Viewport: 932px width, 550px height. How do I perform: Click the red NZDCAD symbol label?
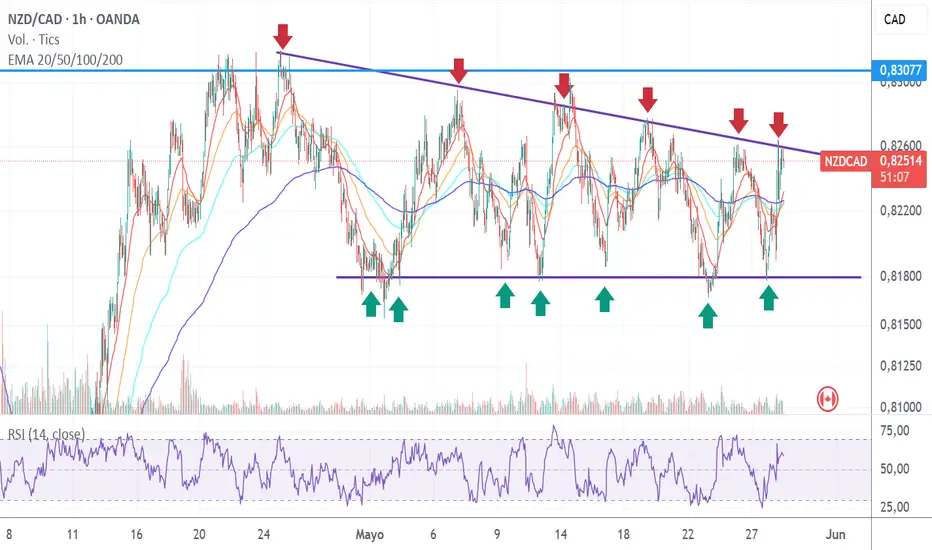click(846, 160)
